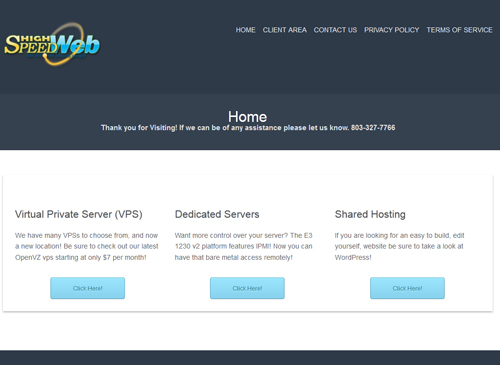The width and height of the screenshot is (500, 365).
Task: Click the Click Here! button under Dedicated Servers
Action: (247, 288)
